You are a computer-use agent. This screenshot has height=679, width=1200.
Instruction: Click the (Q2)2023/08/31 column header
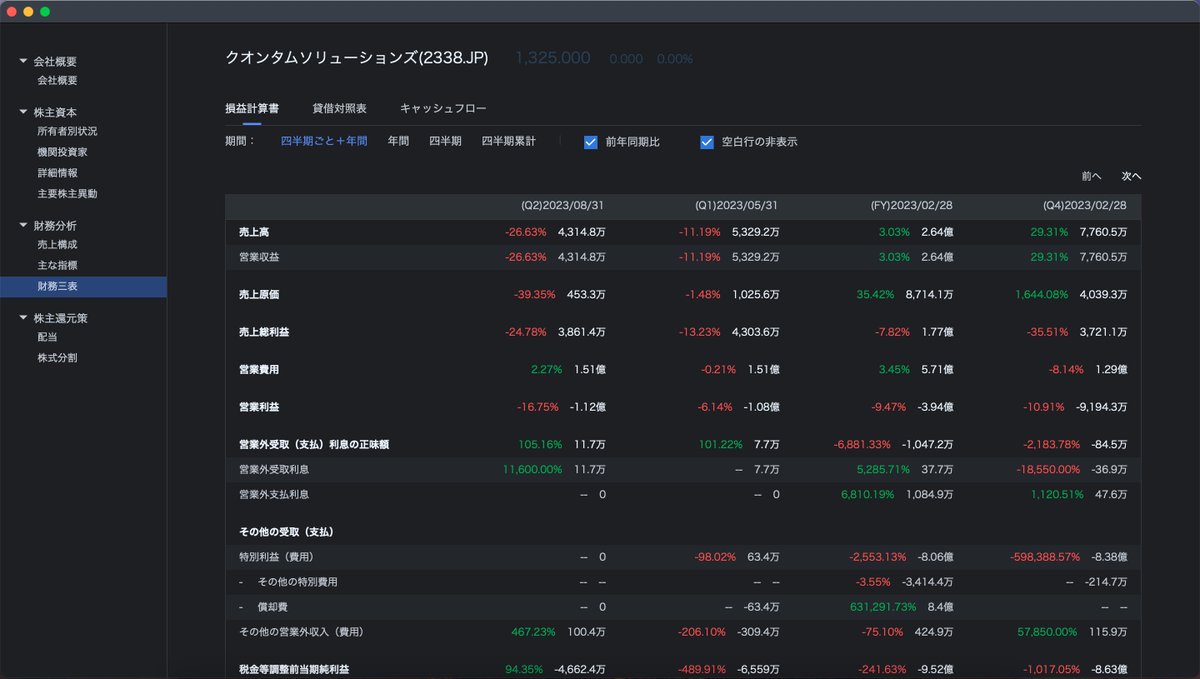(x=562, y=206)
